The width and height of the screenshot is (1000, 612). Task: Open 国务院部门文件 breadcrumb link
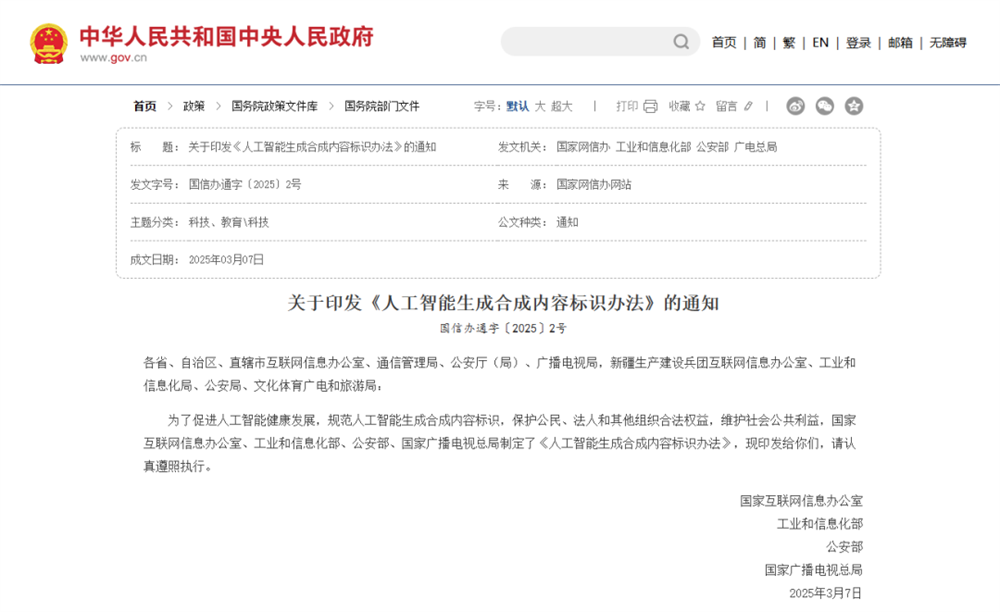point(382,106)
